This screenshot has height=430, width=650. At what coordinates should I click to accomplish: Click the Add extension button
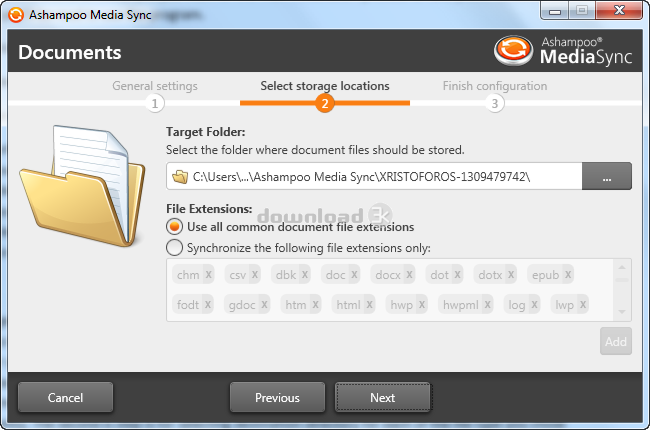point(616,342)
